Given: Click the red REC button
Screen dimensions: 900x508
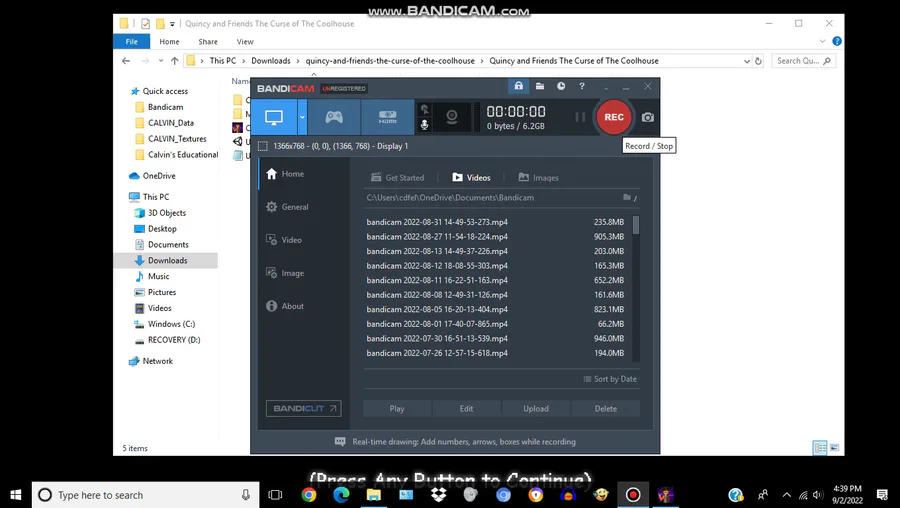Looking at the screenshot, I should pyautogui.click(x=614, y=117).
